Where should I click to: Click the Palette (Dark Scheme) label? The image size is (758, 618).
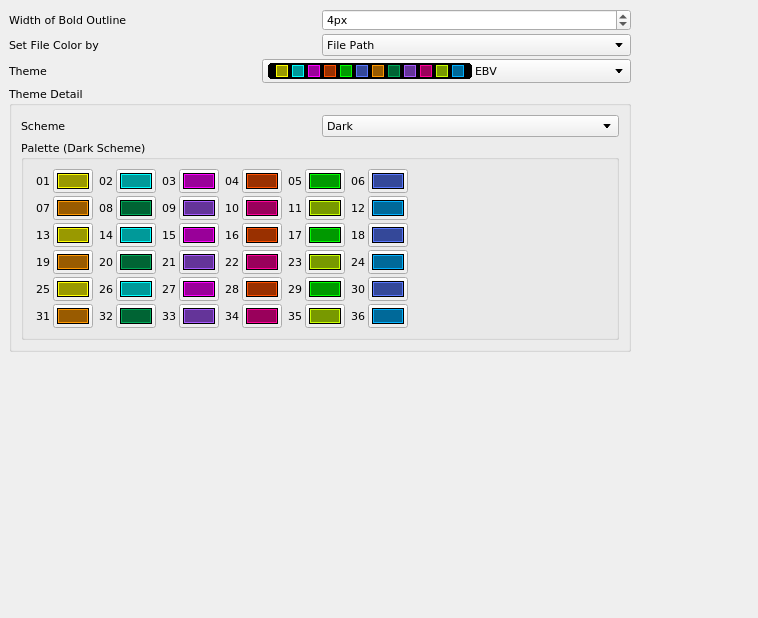point(83,148)
